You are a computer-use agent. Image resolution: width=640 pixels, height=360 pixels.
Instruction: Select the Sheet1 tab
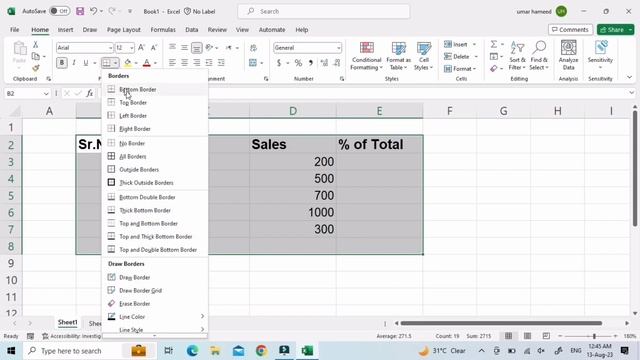(67, 323)
